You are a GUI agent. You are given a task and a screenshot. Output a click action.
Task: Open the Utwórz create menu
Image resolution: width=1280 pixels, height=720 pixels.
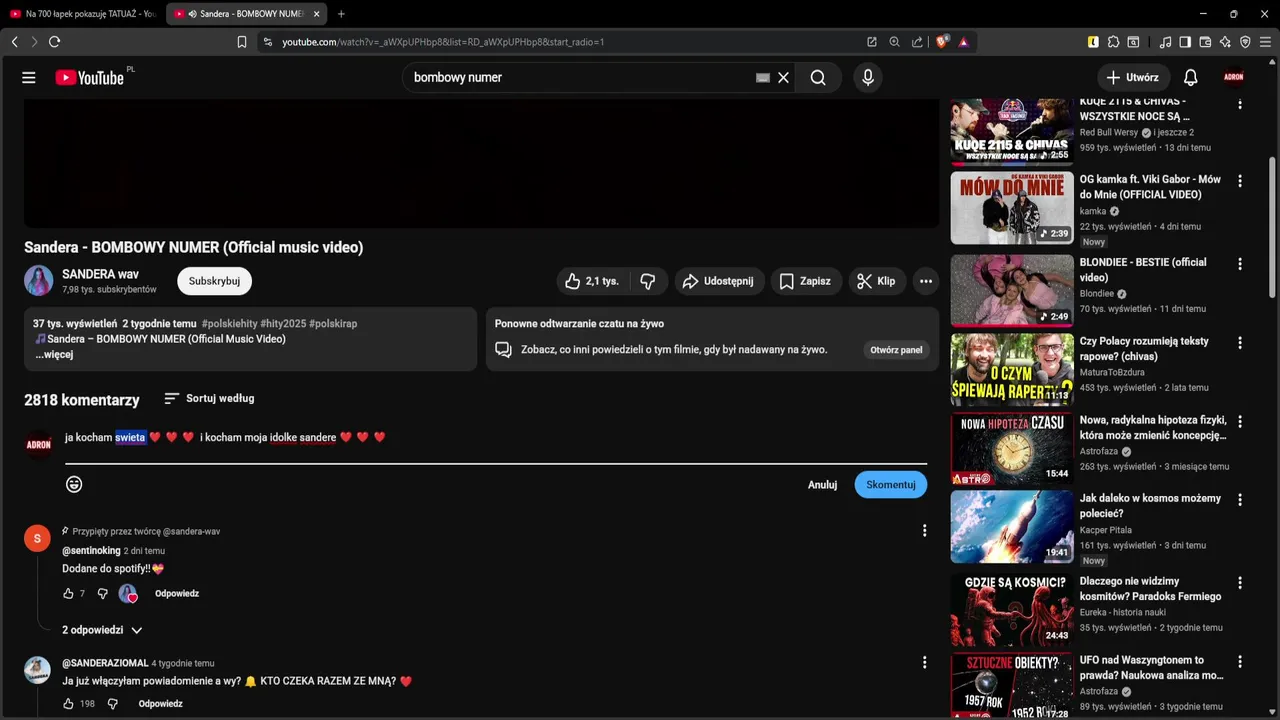1133,78
